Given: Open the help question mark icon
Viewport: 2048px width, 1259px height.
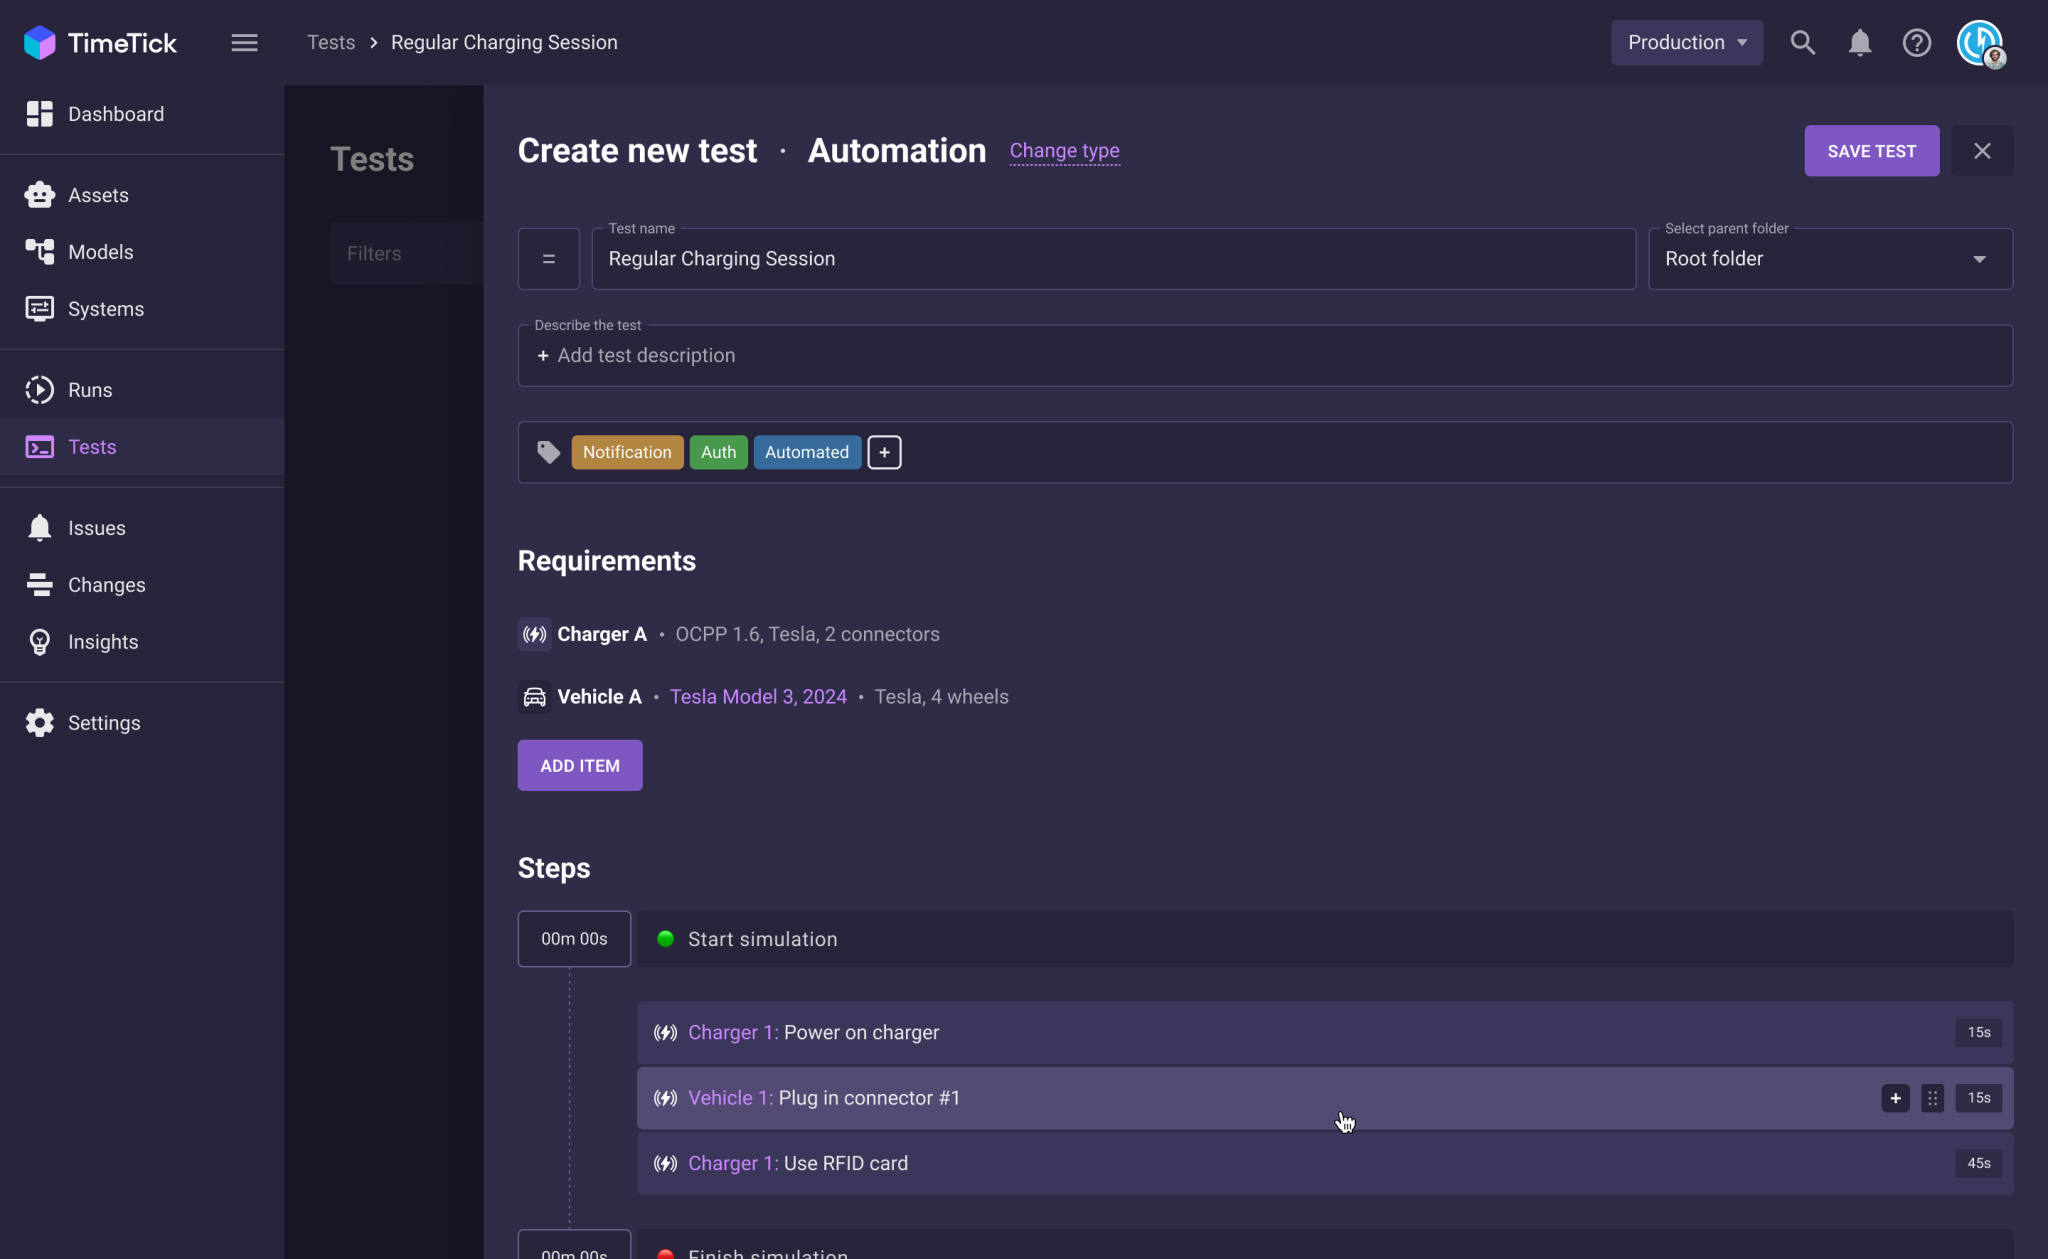Looking at the screenshot, I should (1916, 43).
